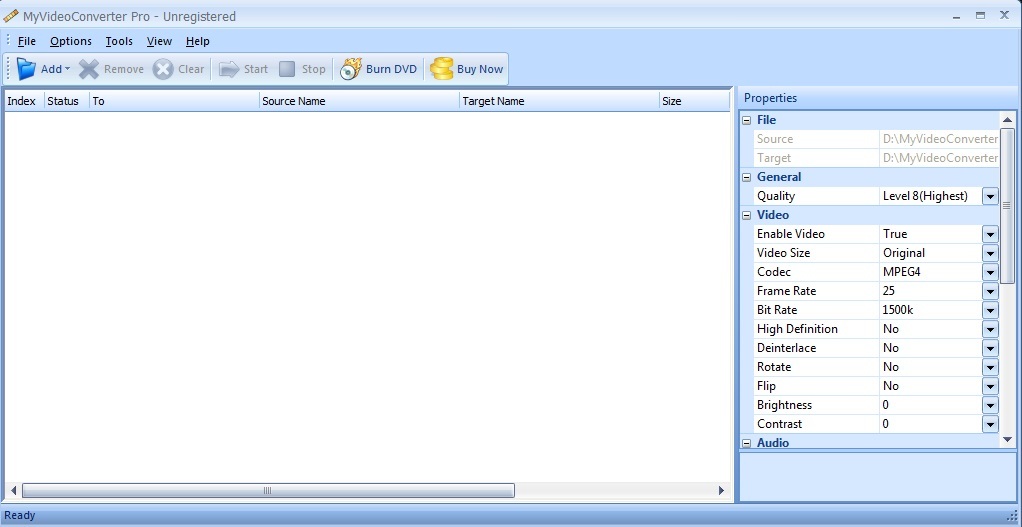
Task: Click the Start arrow icon
Action: tap(229, 69)
